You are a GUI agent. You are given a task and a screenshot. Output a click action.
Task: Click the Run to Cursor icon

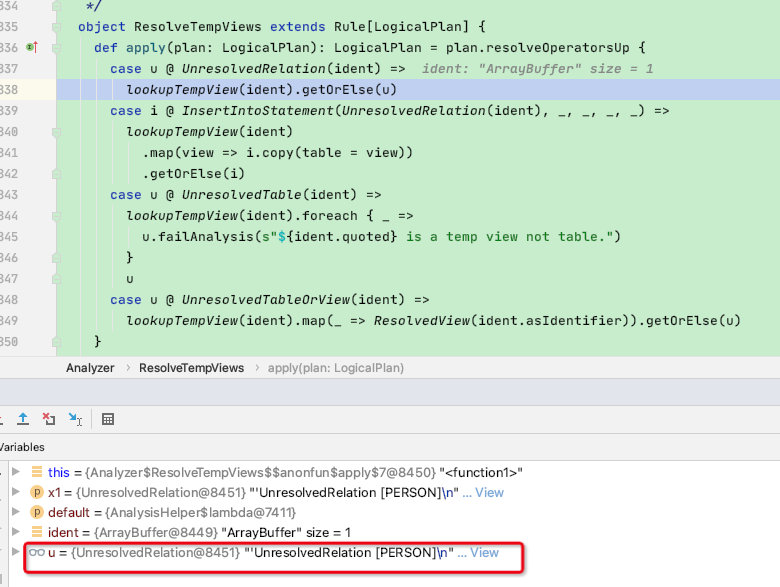[x=75, y=419]
